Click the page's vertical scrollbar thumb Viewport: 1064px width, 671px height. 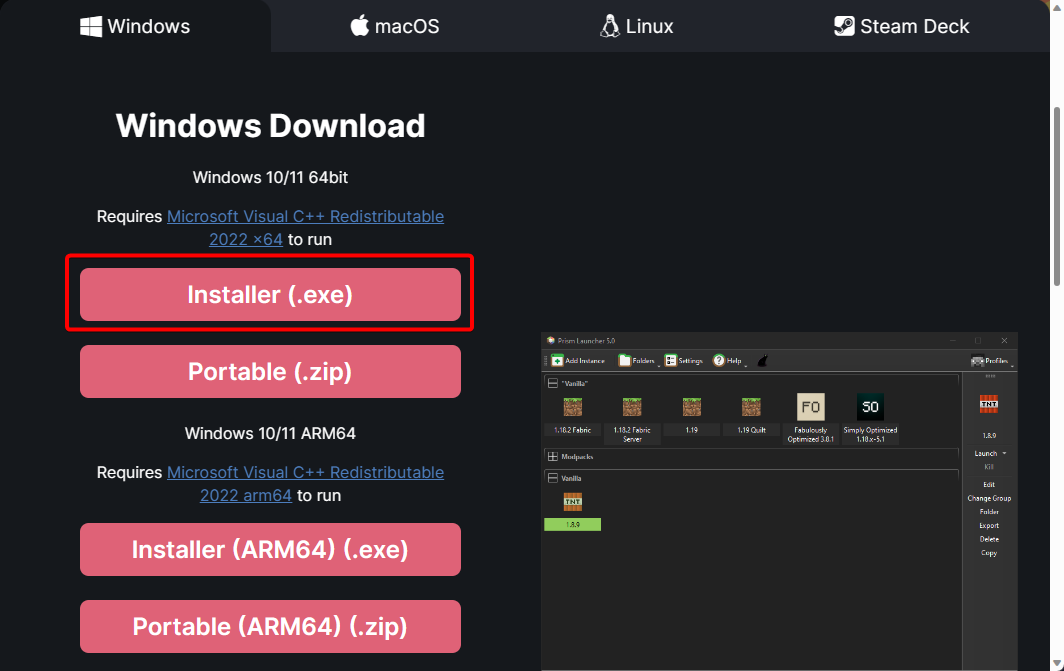(x=1057, y=197)
